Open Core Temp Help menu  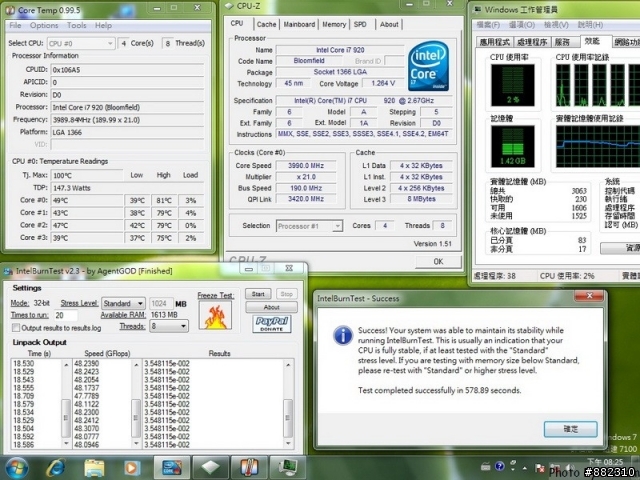pyautogui.click(x=103, y=25)
